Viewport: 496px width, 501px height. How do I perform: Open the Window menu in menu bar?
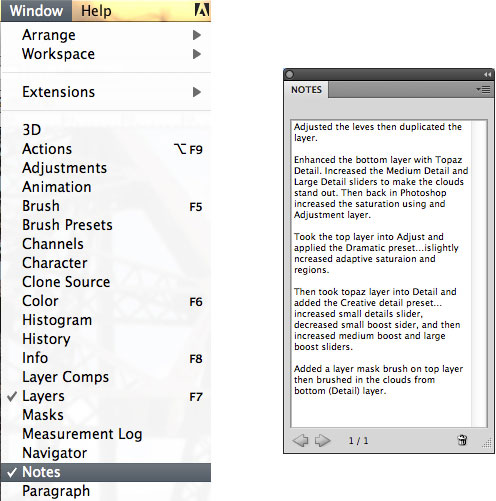(36, 11)
